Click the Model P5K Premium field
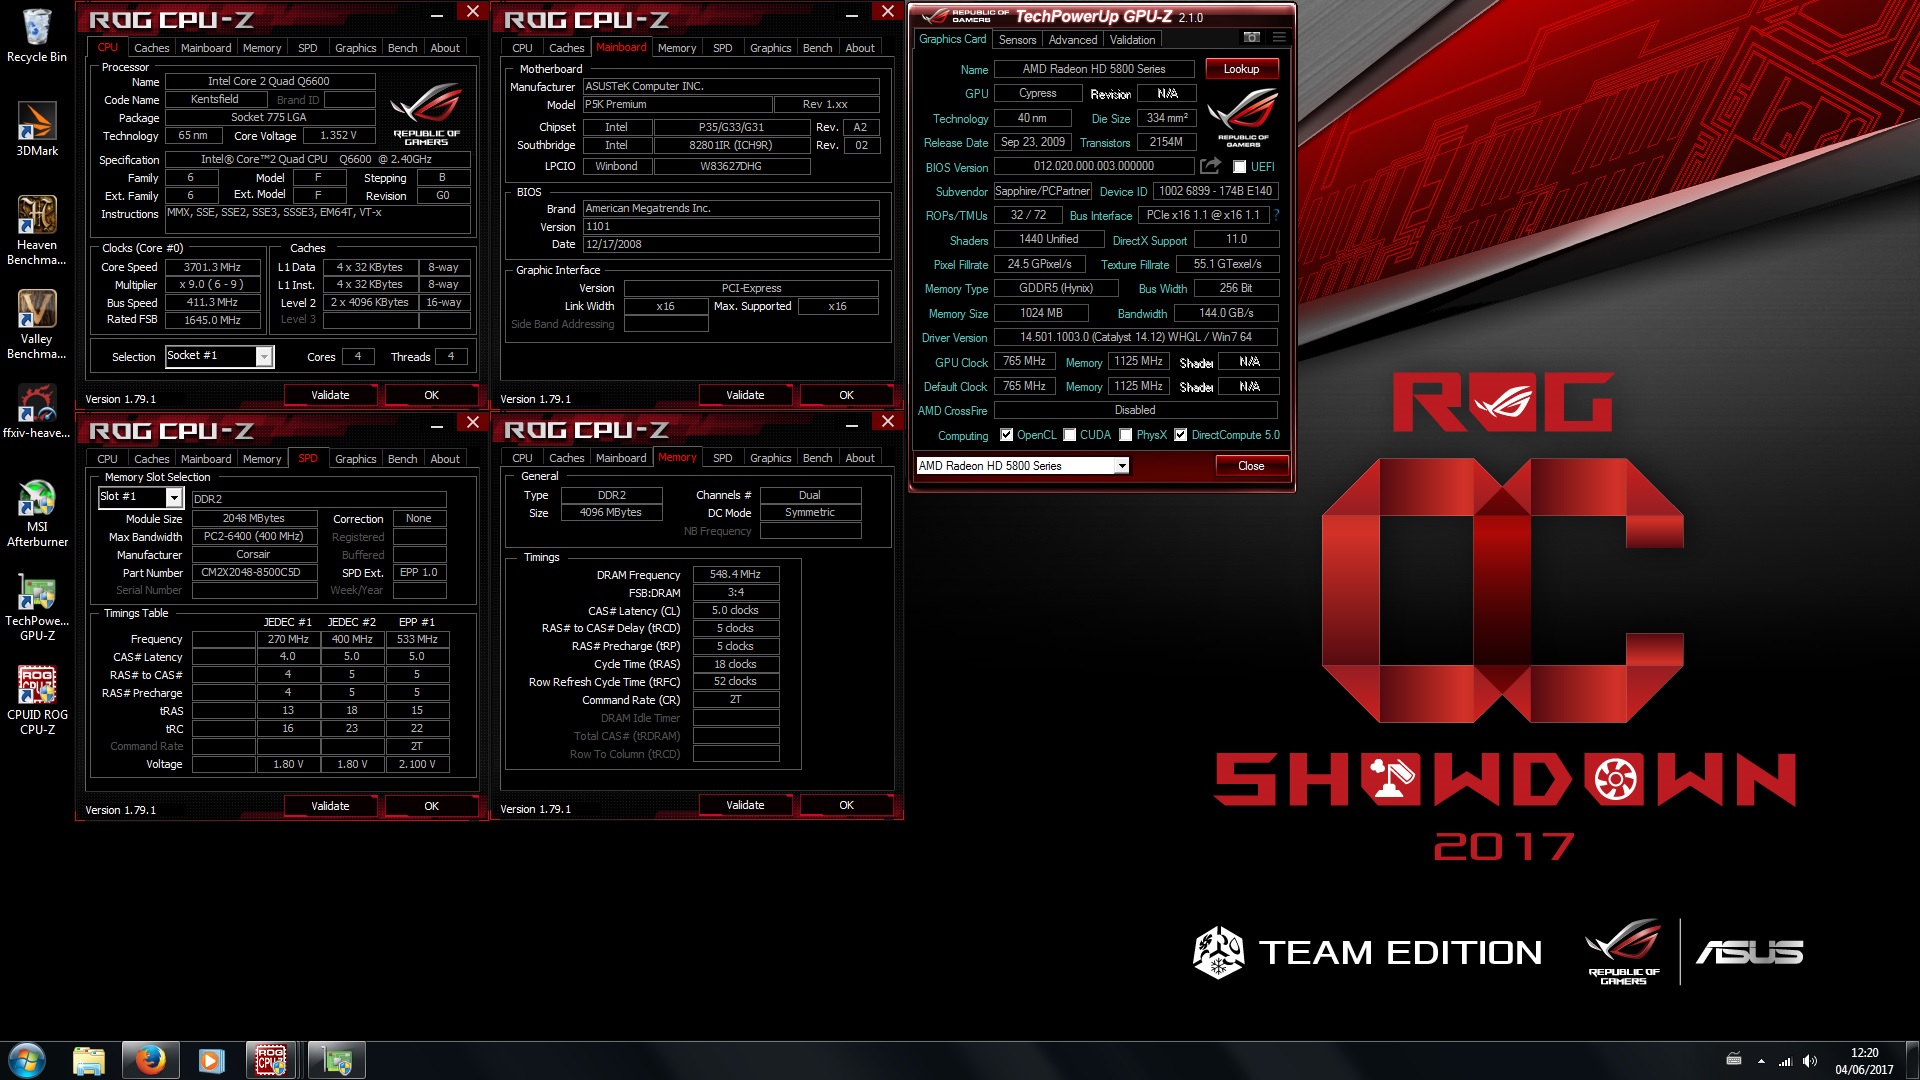 click(x=677, y=105)
